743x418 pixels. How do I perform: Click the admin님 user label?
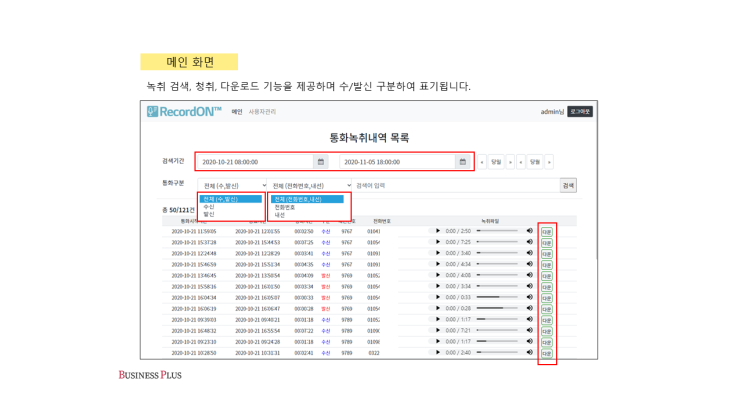tap(552, 112)
